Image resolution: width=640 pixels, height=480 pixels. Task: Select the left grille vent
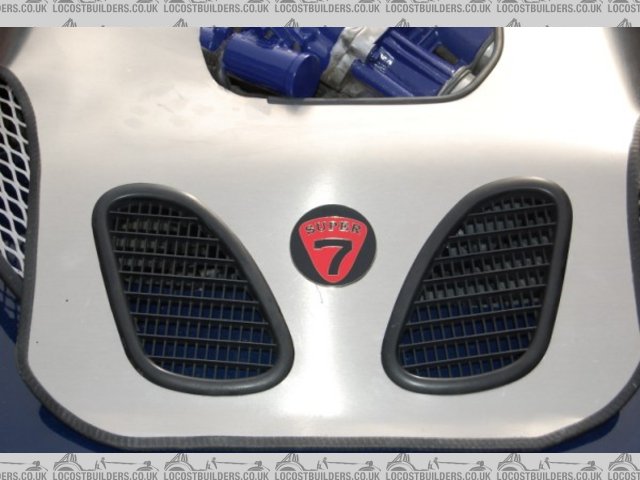pyautogui.click(x=190, y=290)
